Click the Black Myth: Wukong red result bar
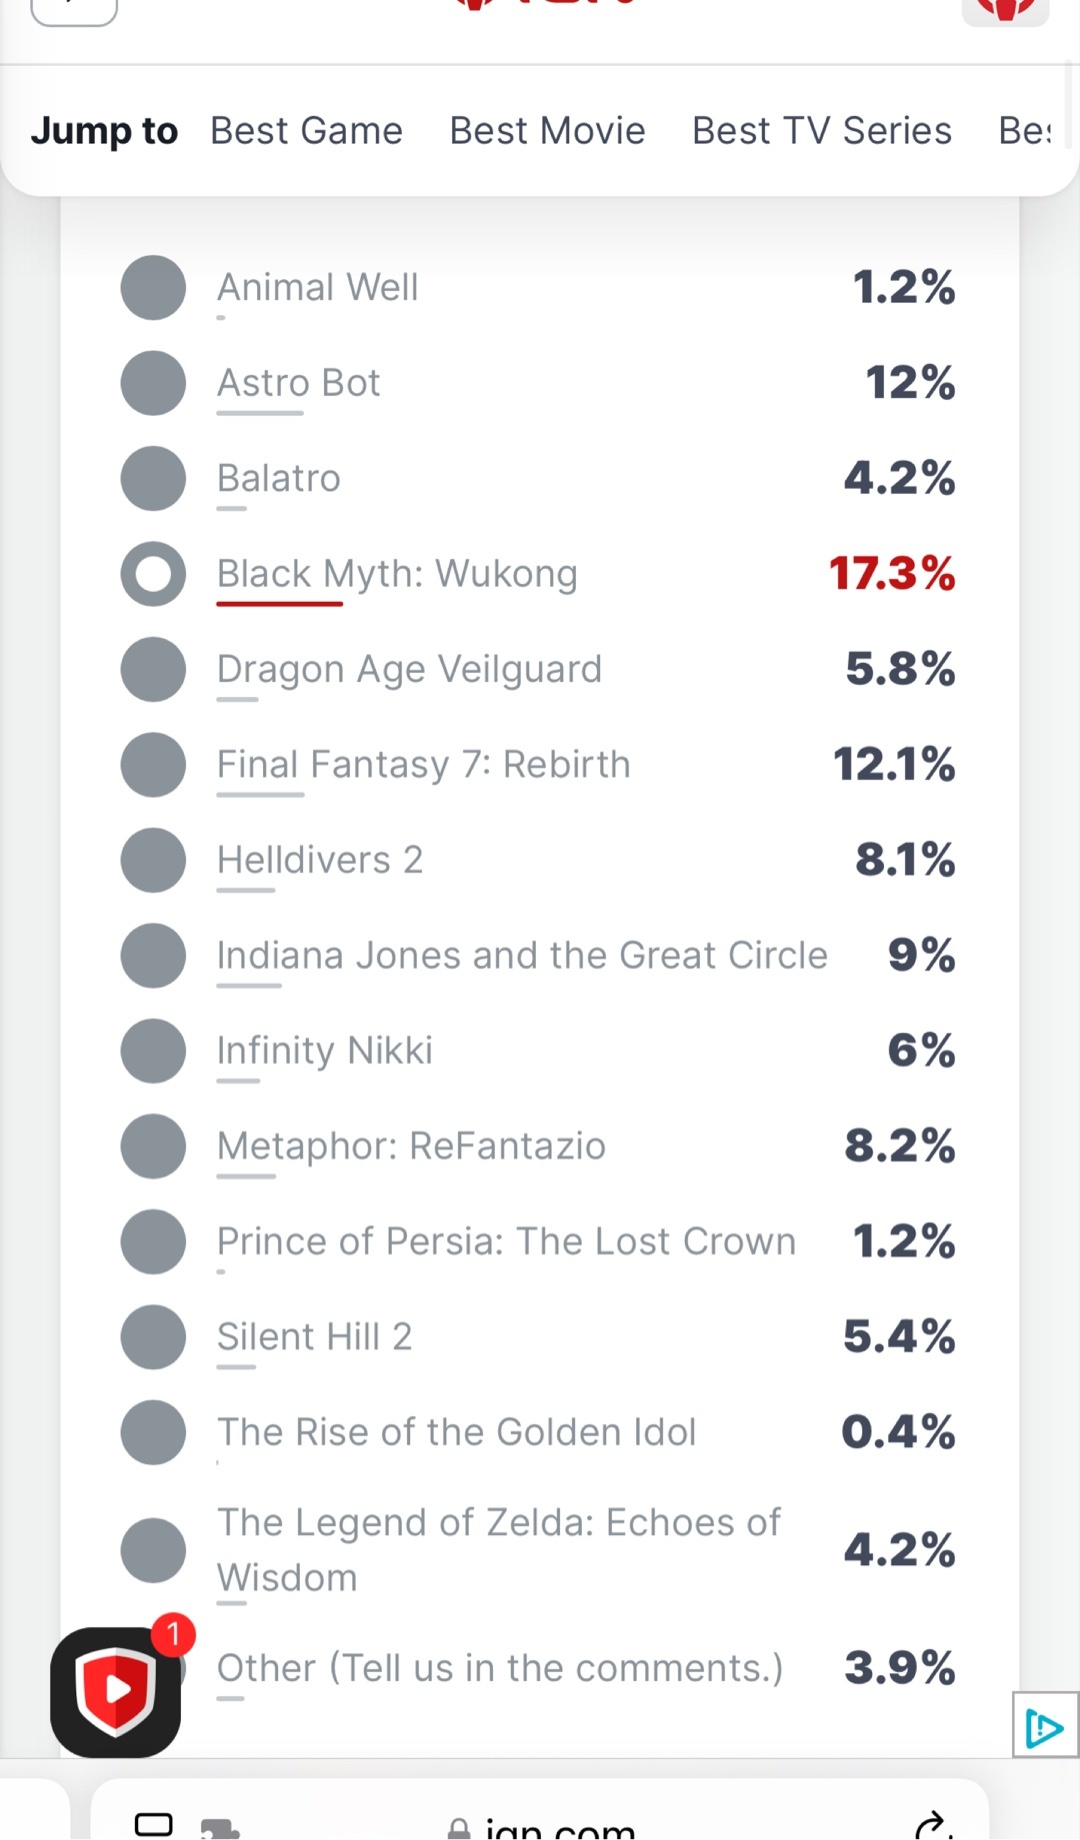Screen dimensions: 1080x1840 point(280,604)
